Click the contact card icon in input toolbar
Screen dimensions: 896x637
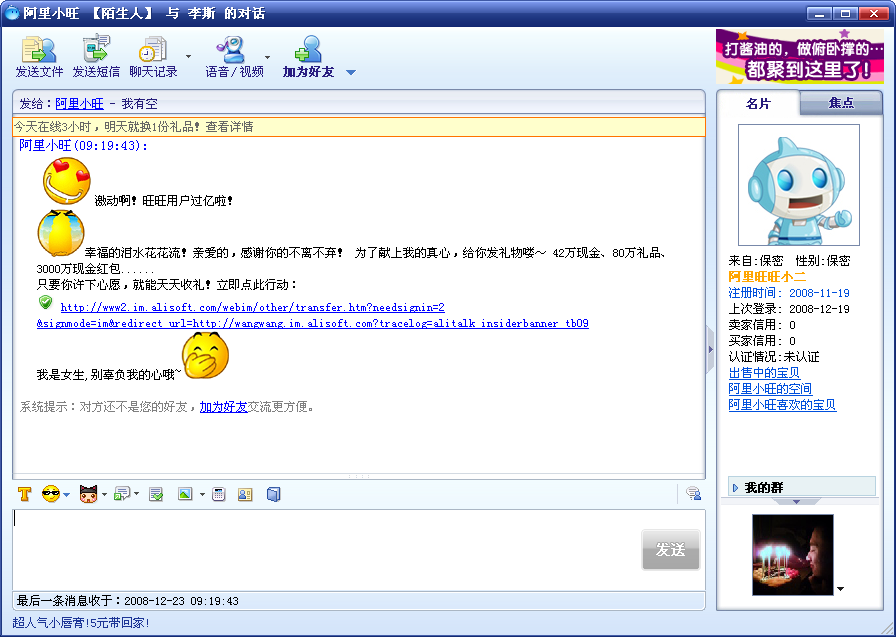[245, 494]
